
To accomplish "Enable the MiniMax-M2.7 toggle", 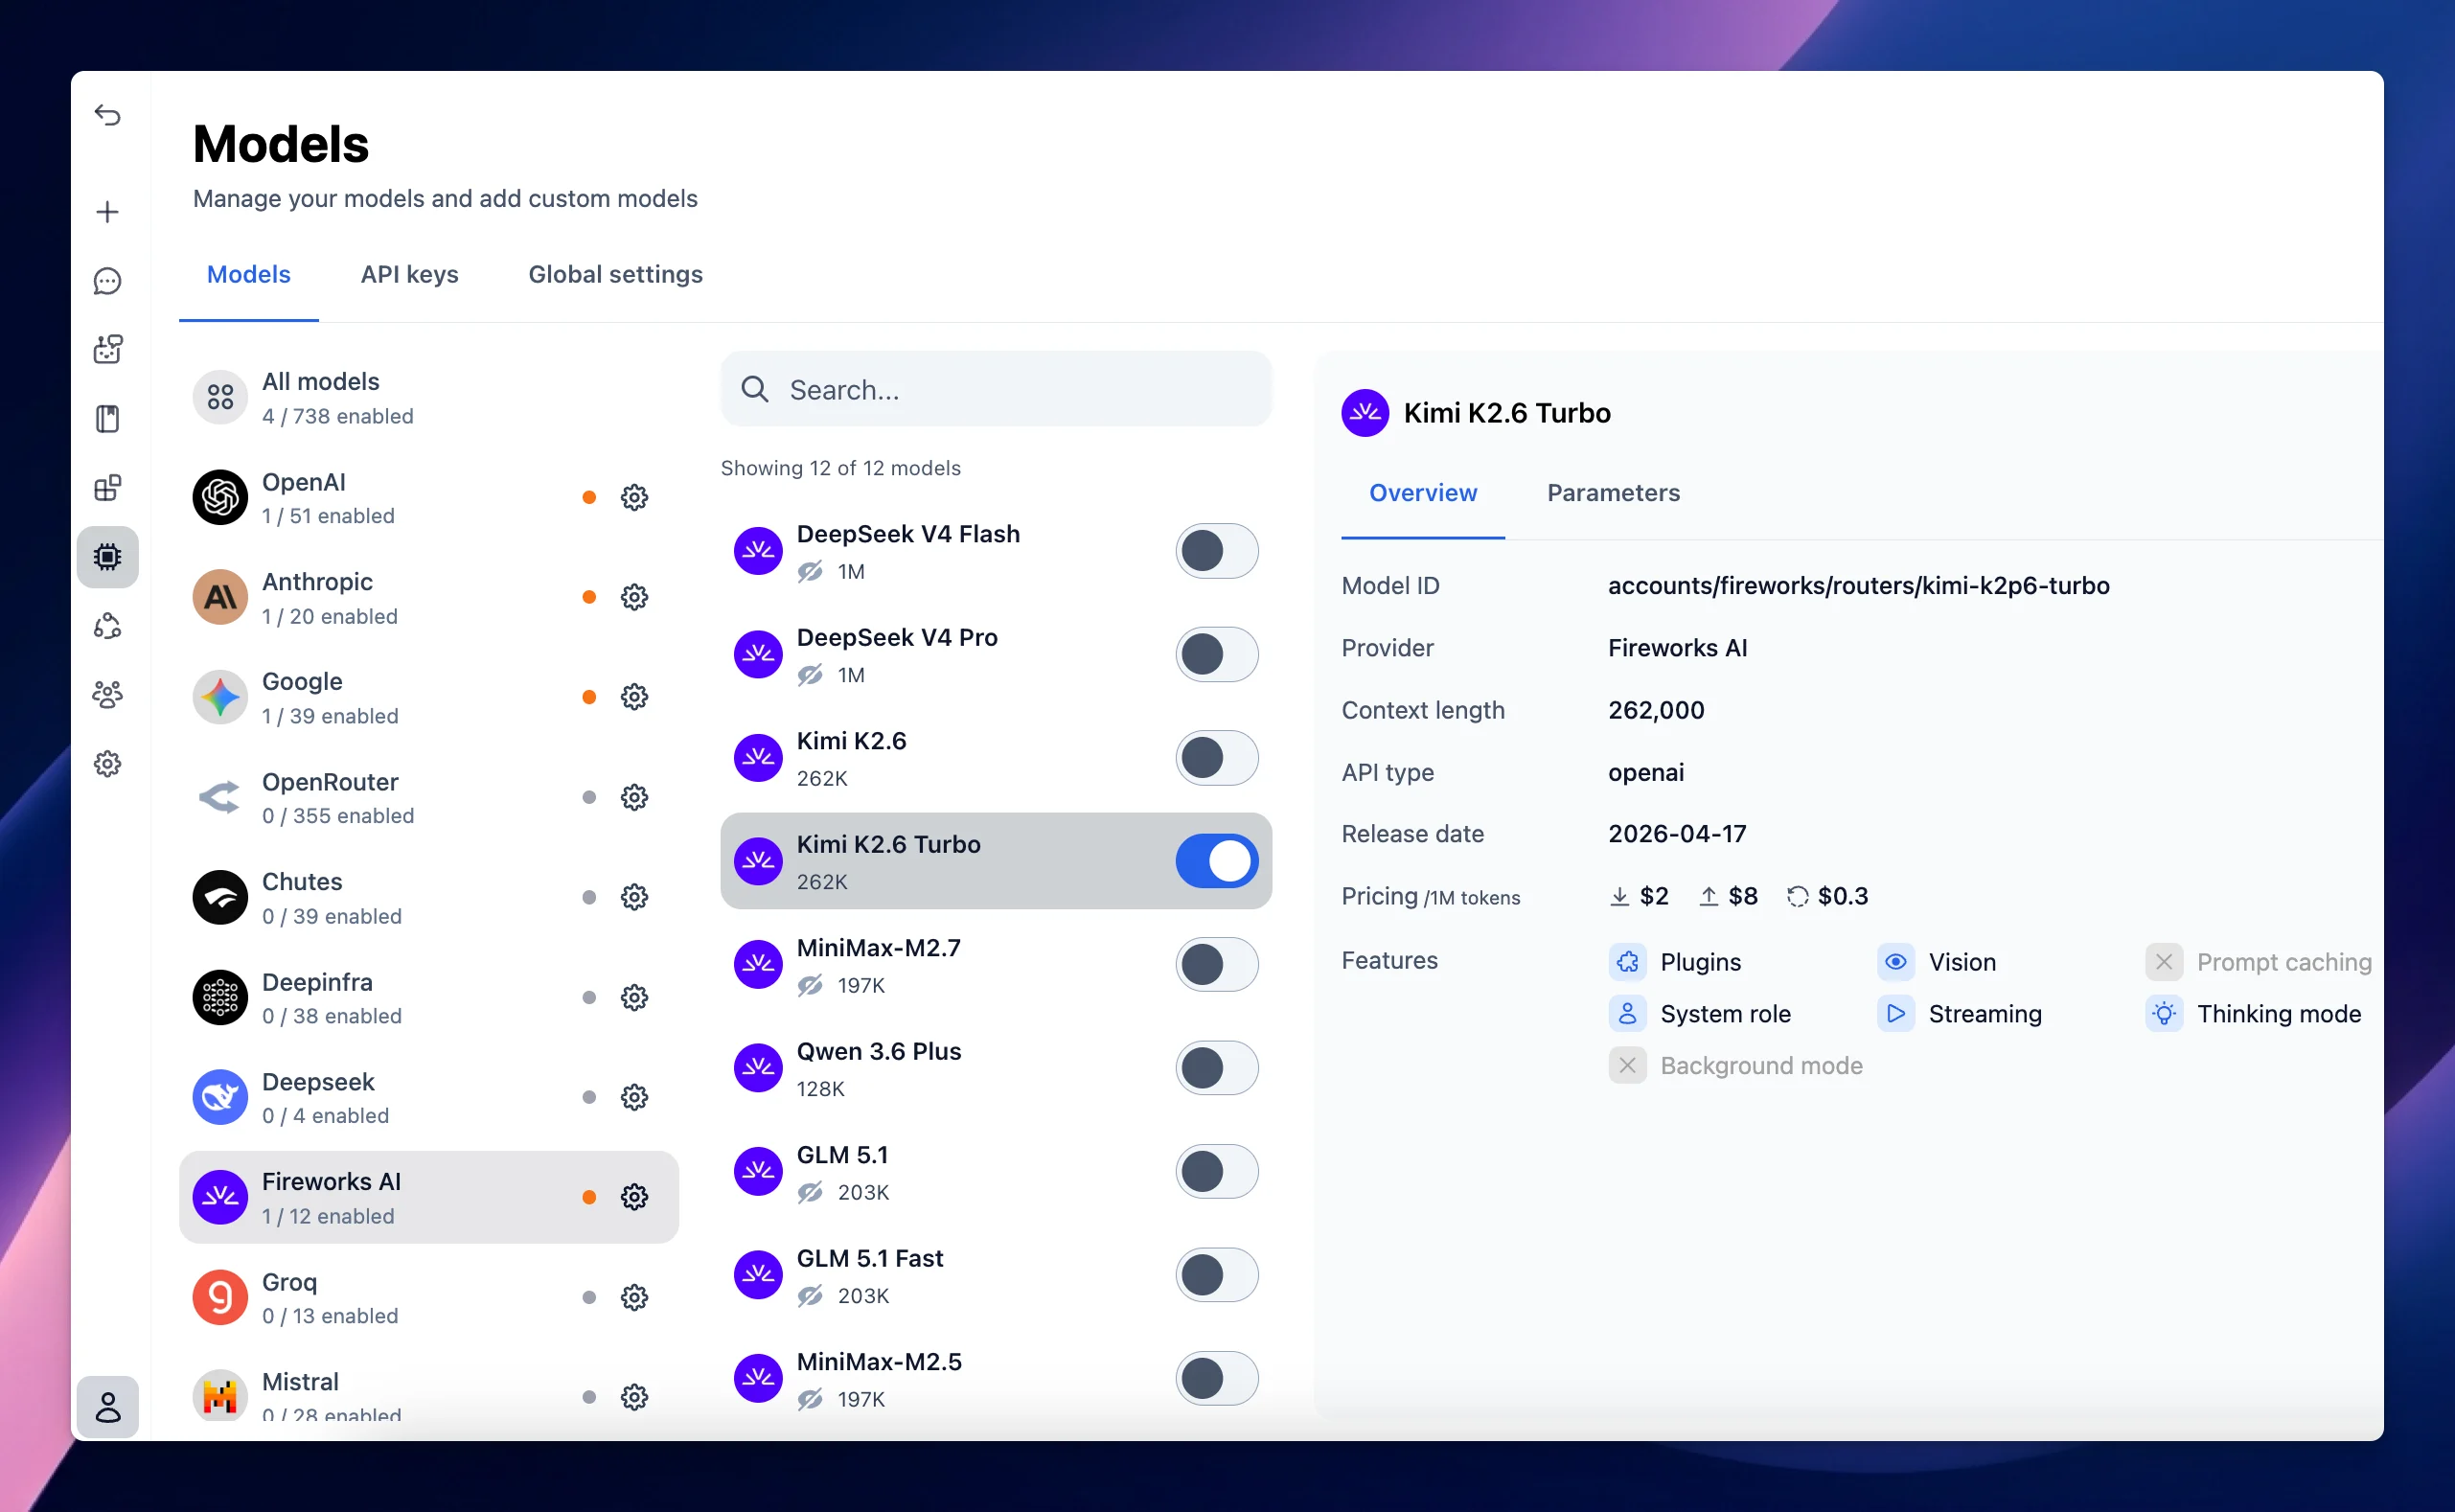I will pos(1216,965).
